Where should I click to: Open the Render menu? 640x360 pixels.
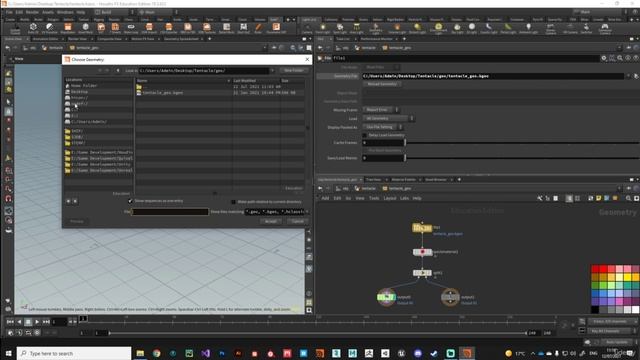32,12
